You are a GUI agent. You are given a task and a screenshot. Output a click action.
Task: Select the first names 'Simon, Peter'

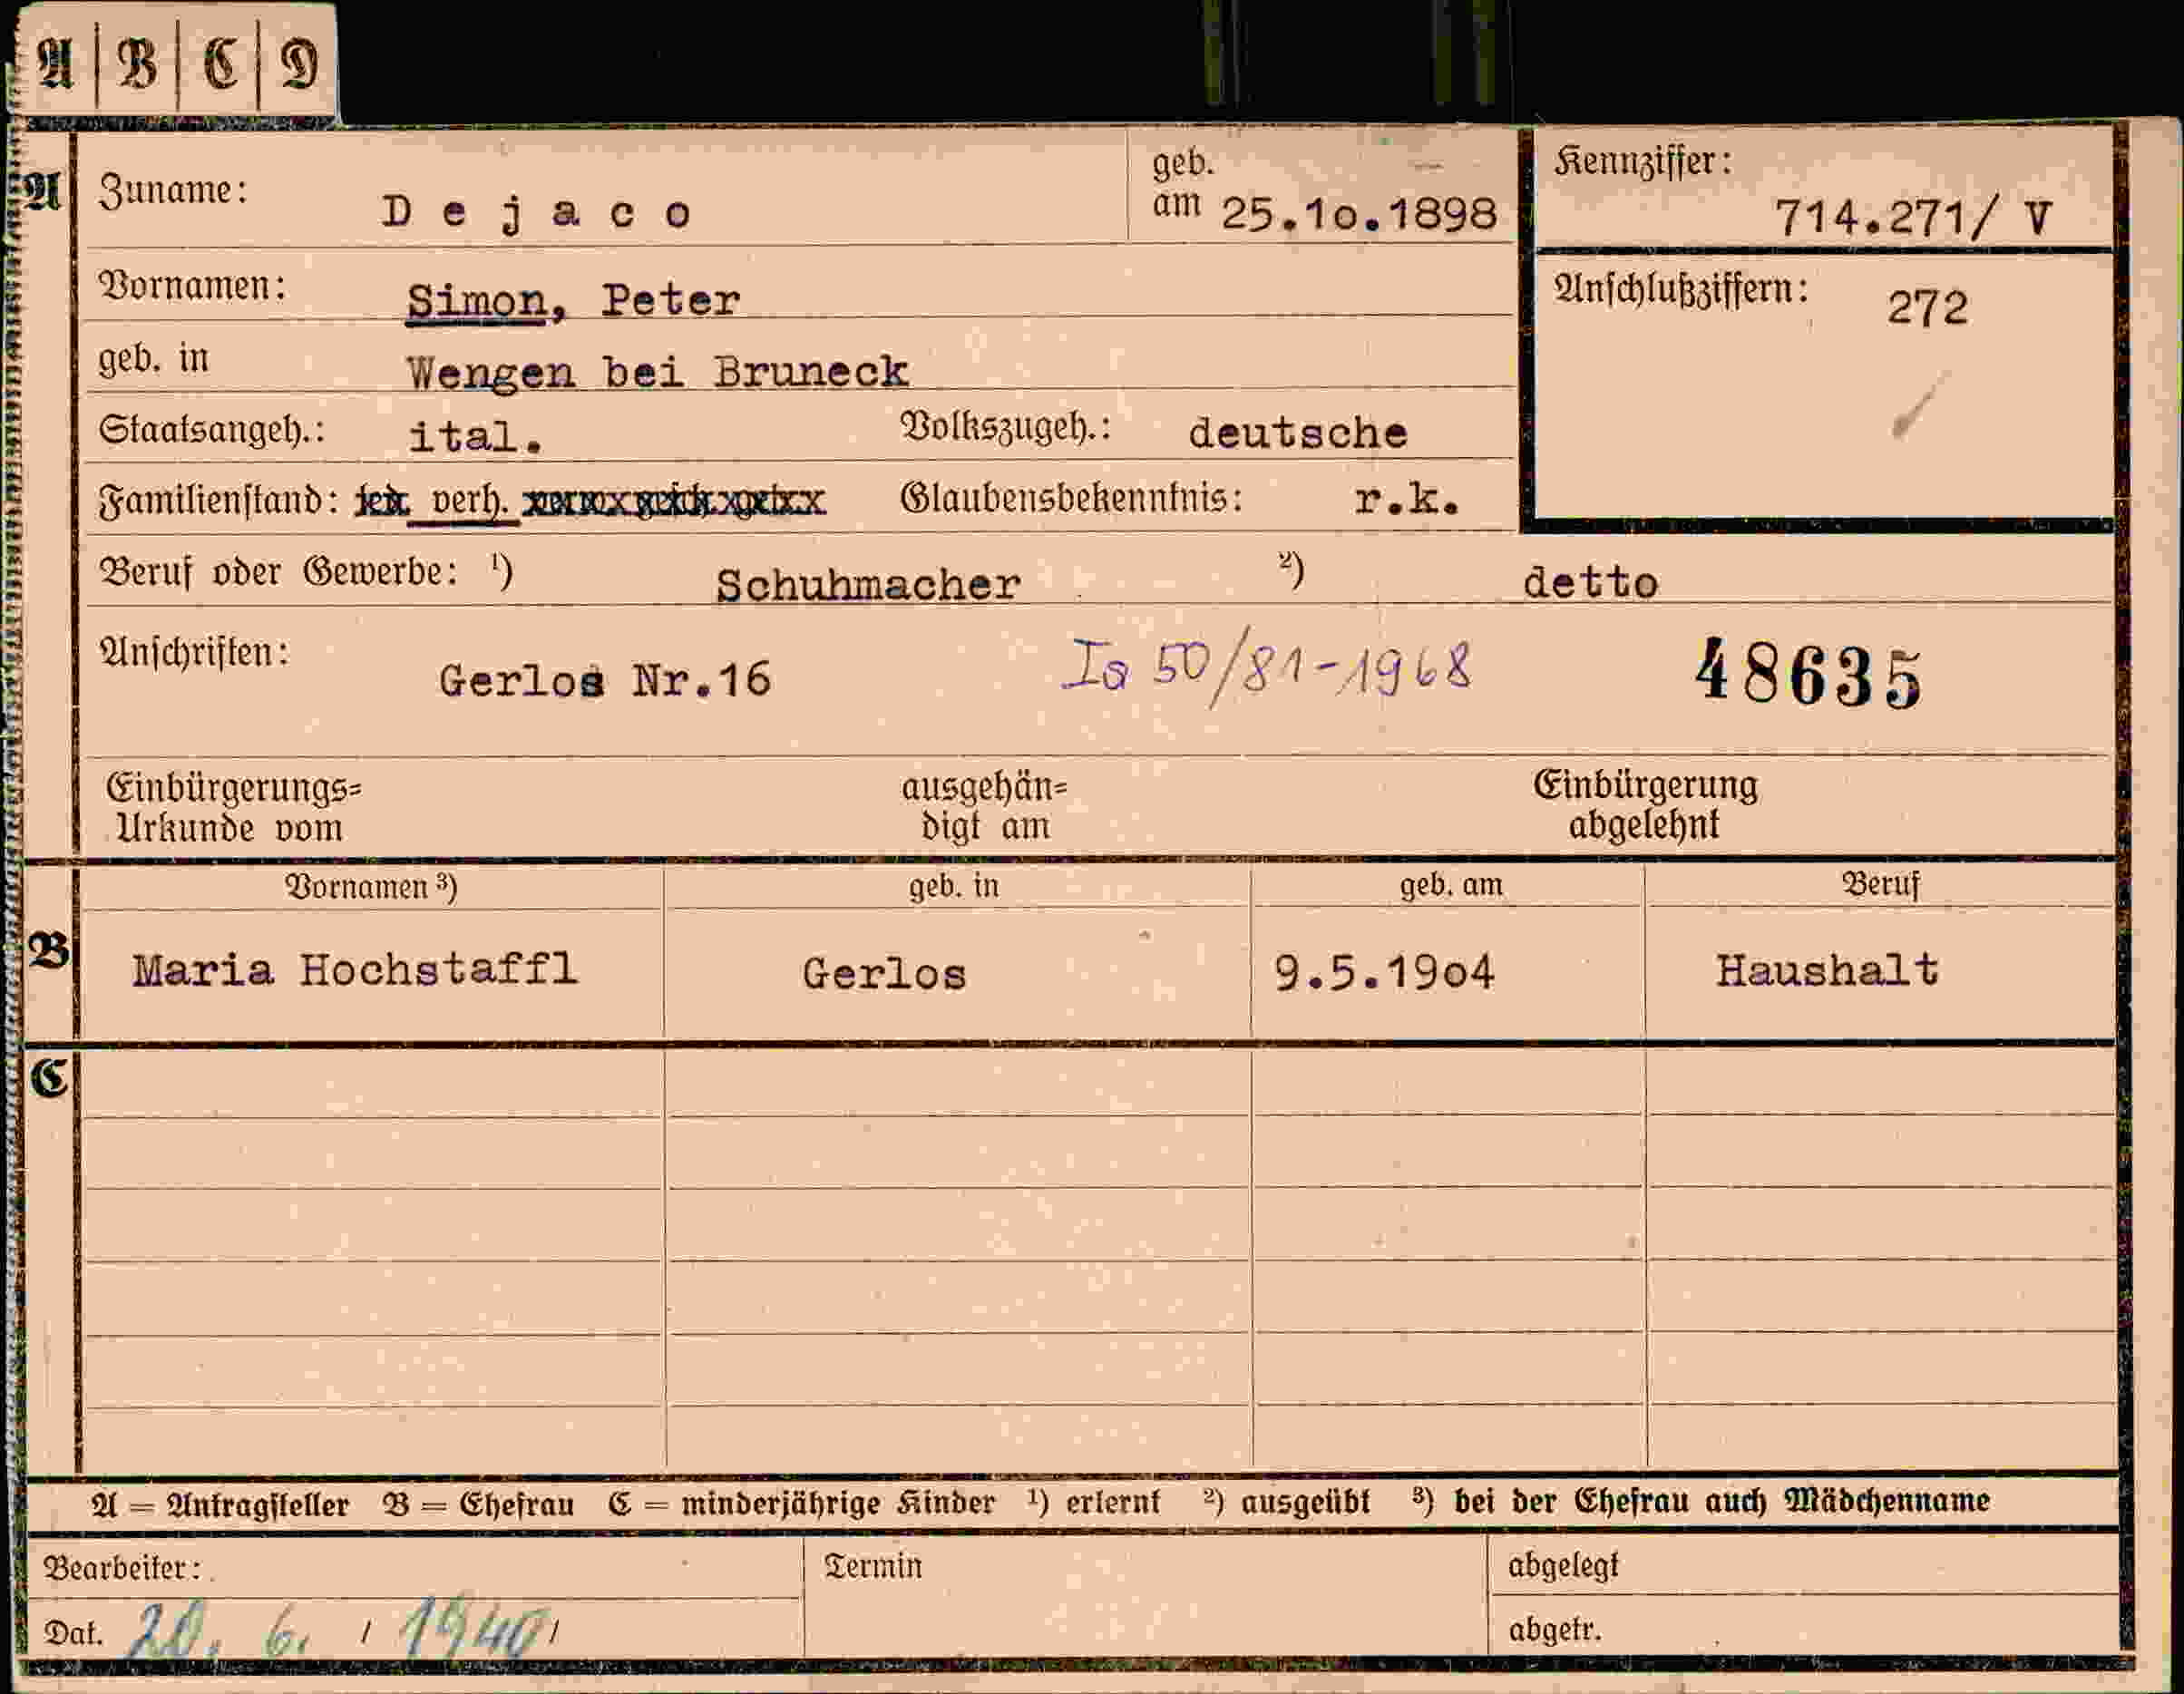click(x=573, y=301)
